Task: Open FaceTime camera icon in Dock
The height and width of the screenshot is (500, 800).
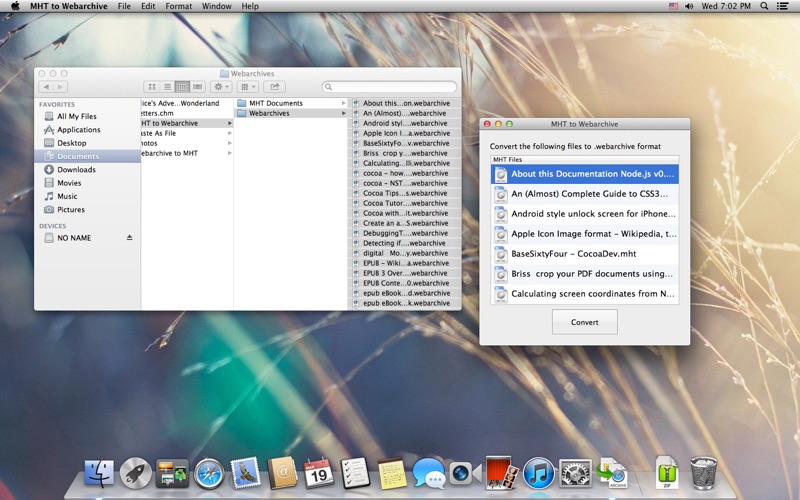Action: (465, 473)
